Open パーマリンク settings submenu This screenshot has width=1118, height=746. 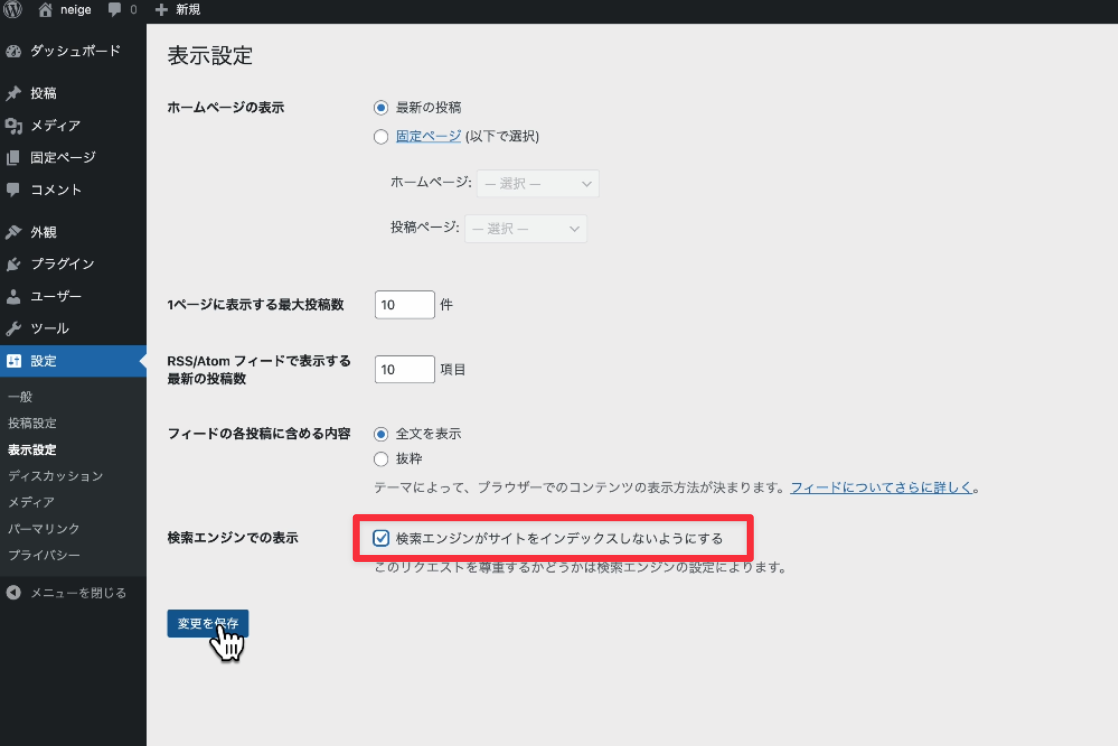pos(44,529)
